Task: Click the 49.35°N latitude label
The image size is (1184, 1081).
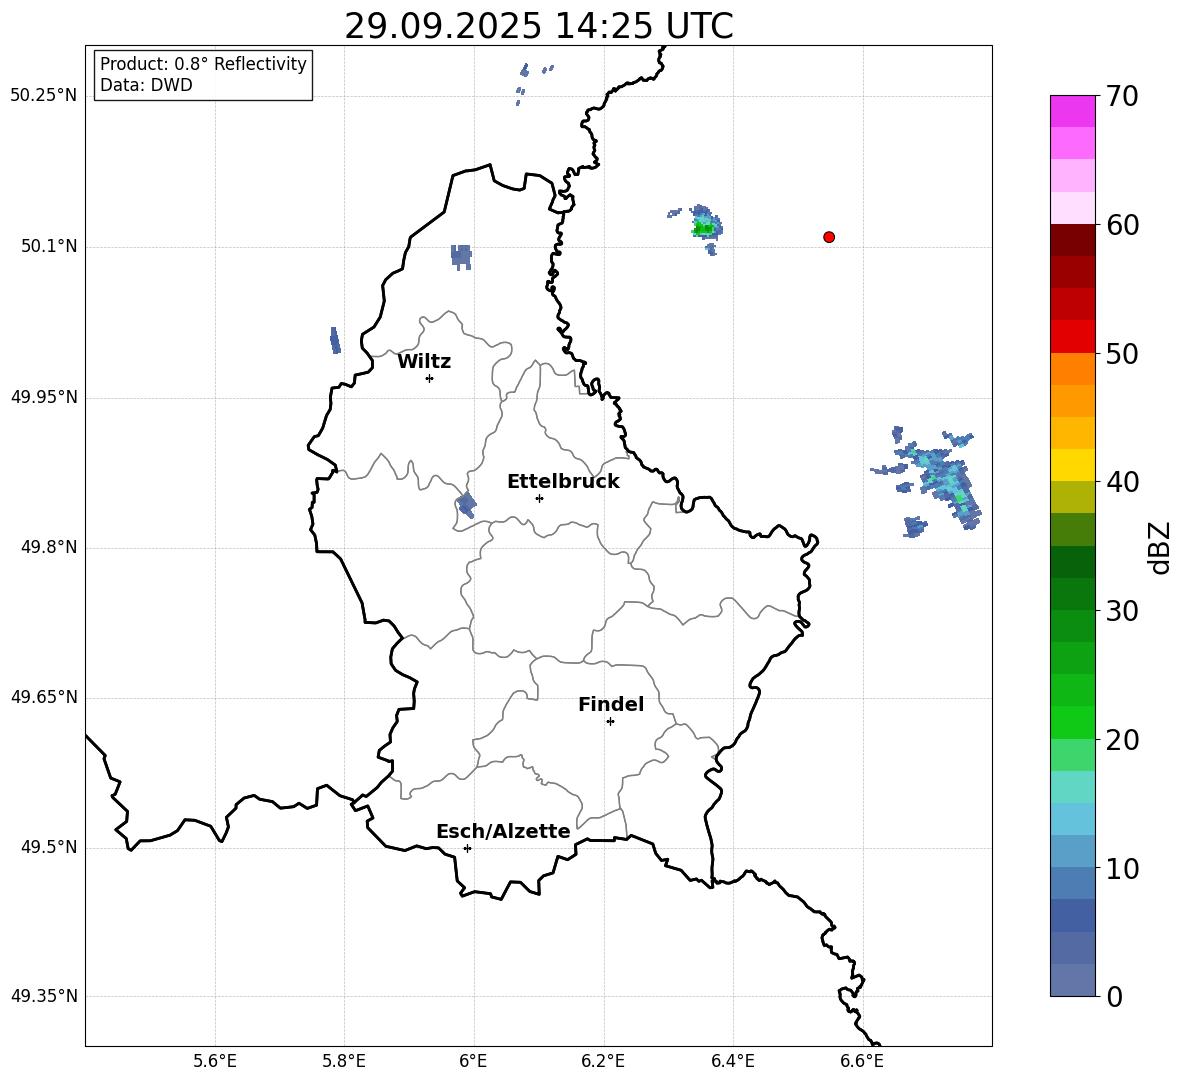Action: pyautogui.click(x=44, y=996)
